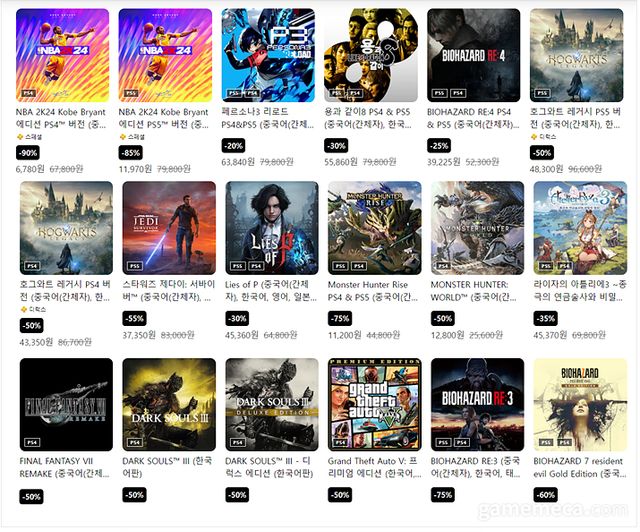This screenshot has height=532, width=640.
Task: Click the -75% badge under Monster Hunter Rise
Action: 340,318
